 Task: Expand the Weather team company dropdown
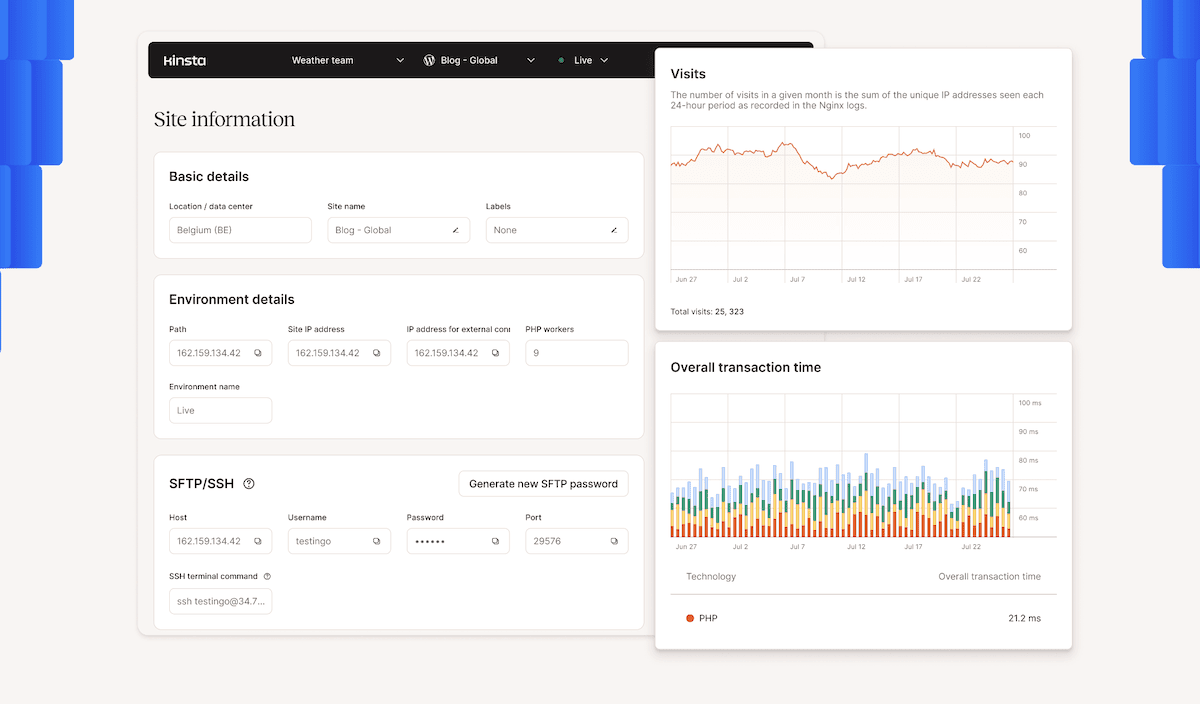click(x=400, y=60)
